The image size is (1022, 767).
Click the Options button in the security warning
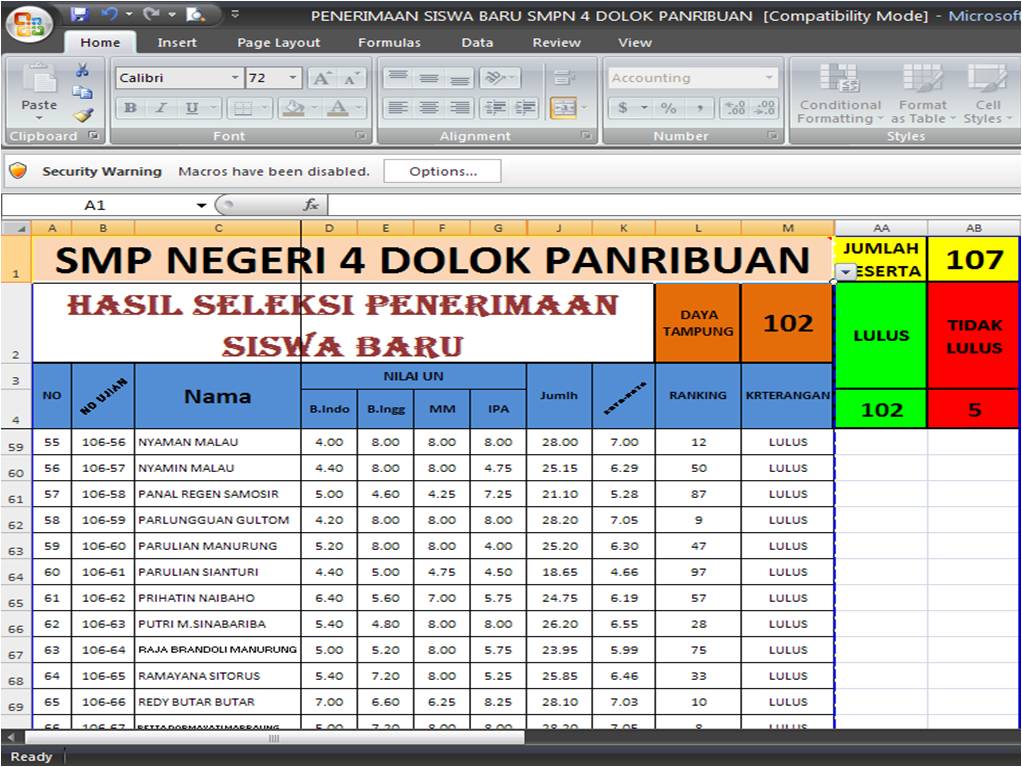[x=442, y=171]
